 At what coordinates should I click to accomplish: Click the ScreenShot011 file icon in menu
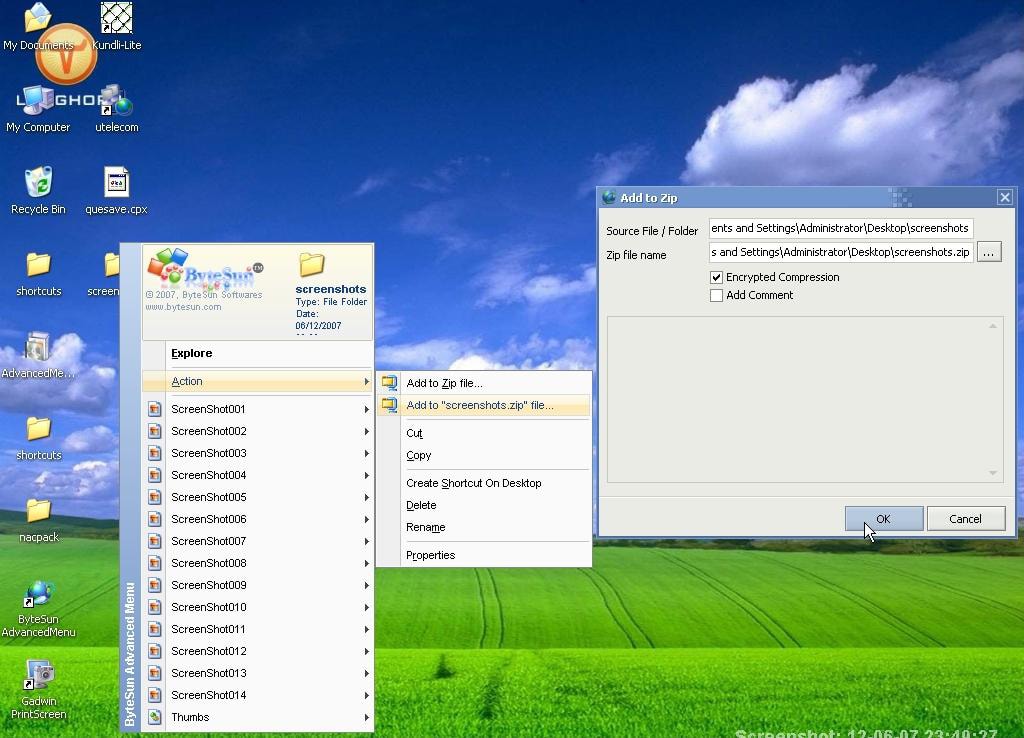tap(154, 630)
